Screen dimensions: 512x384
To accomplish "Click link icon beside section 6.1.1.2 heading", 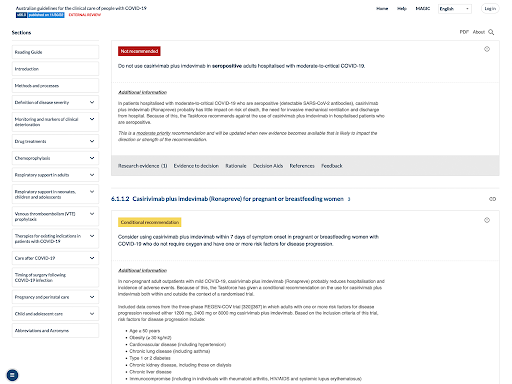I will (x=492, y=199).
